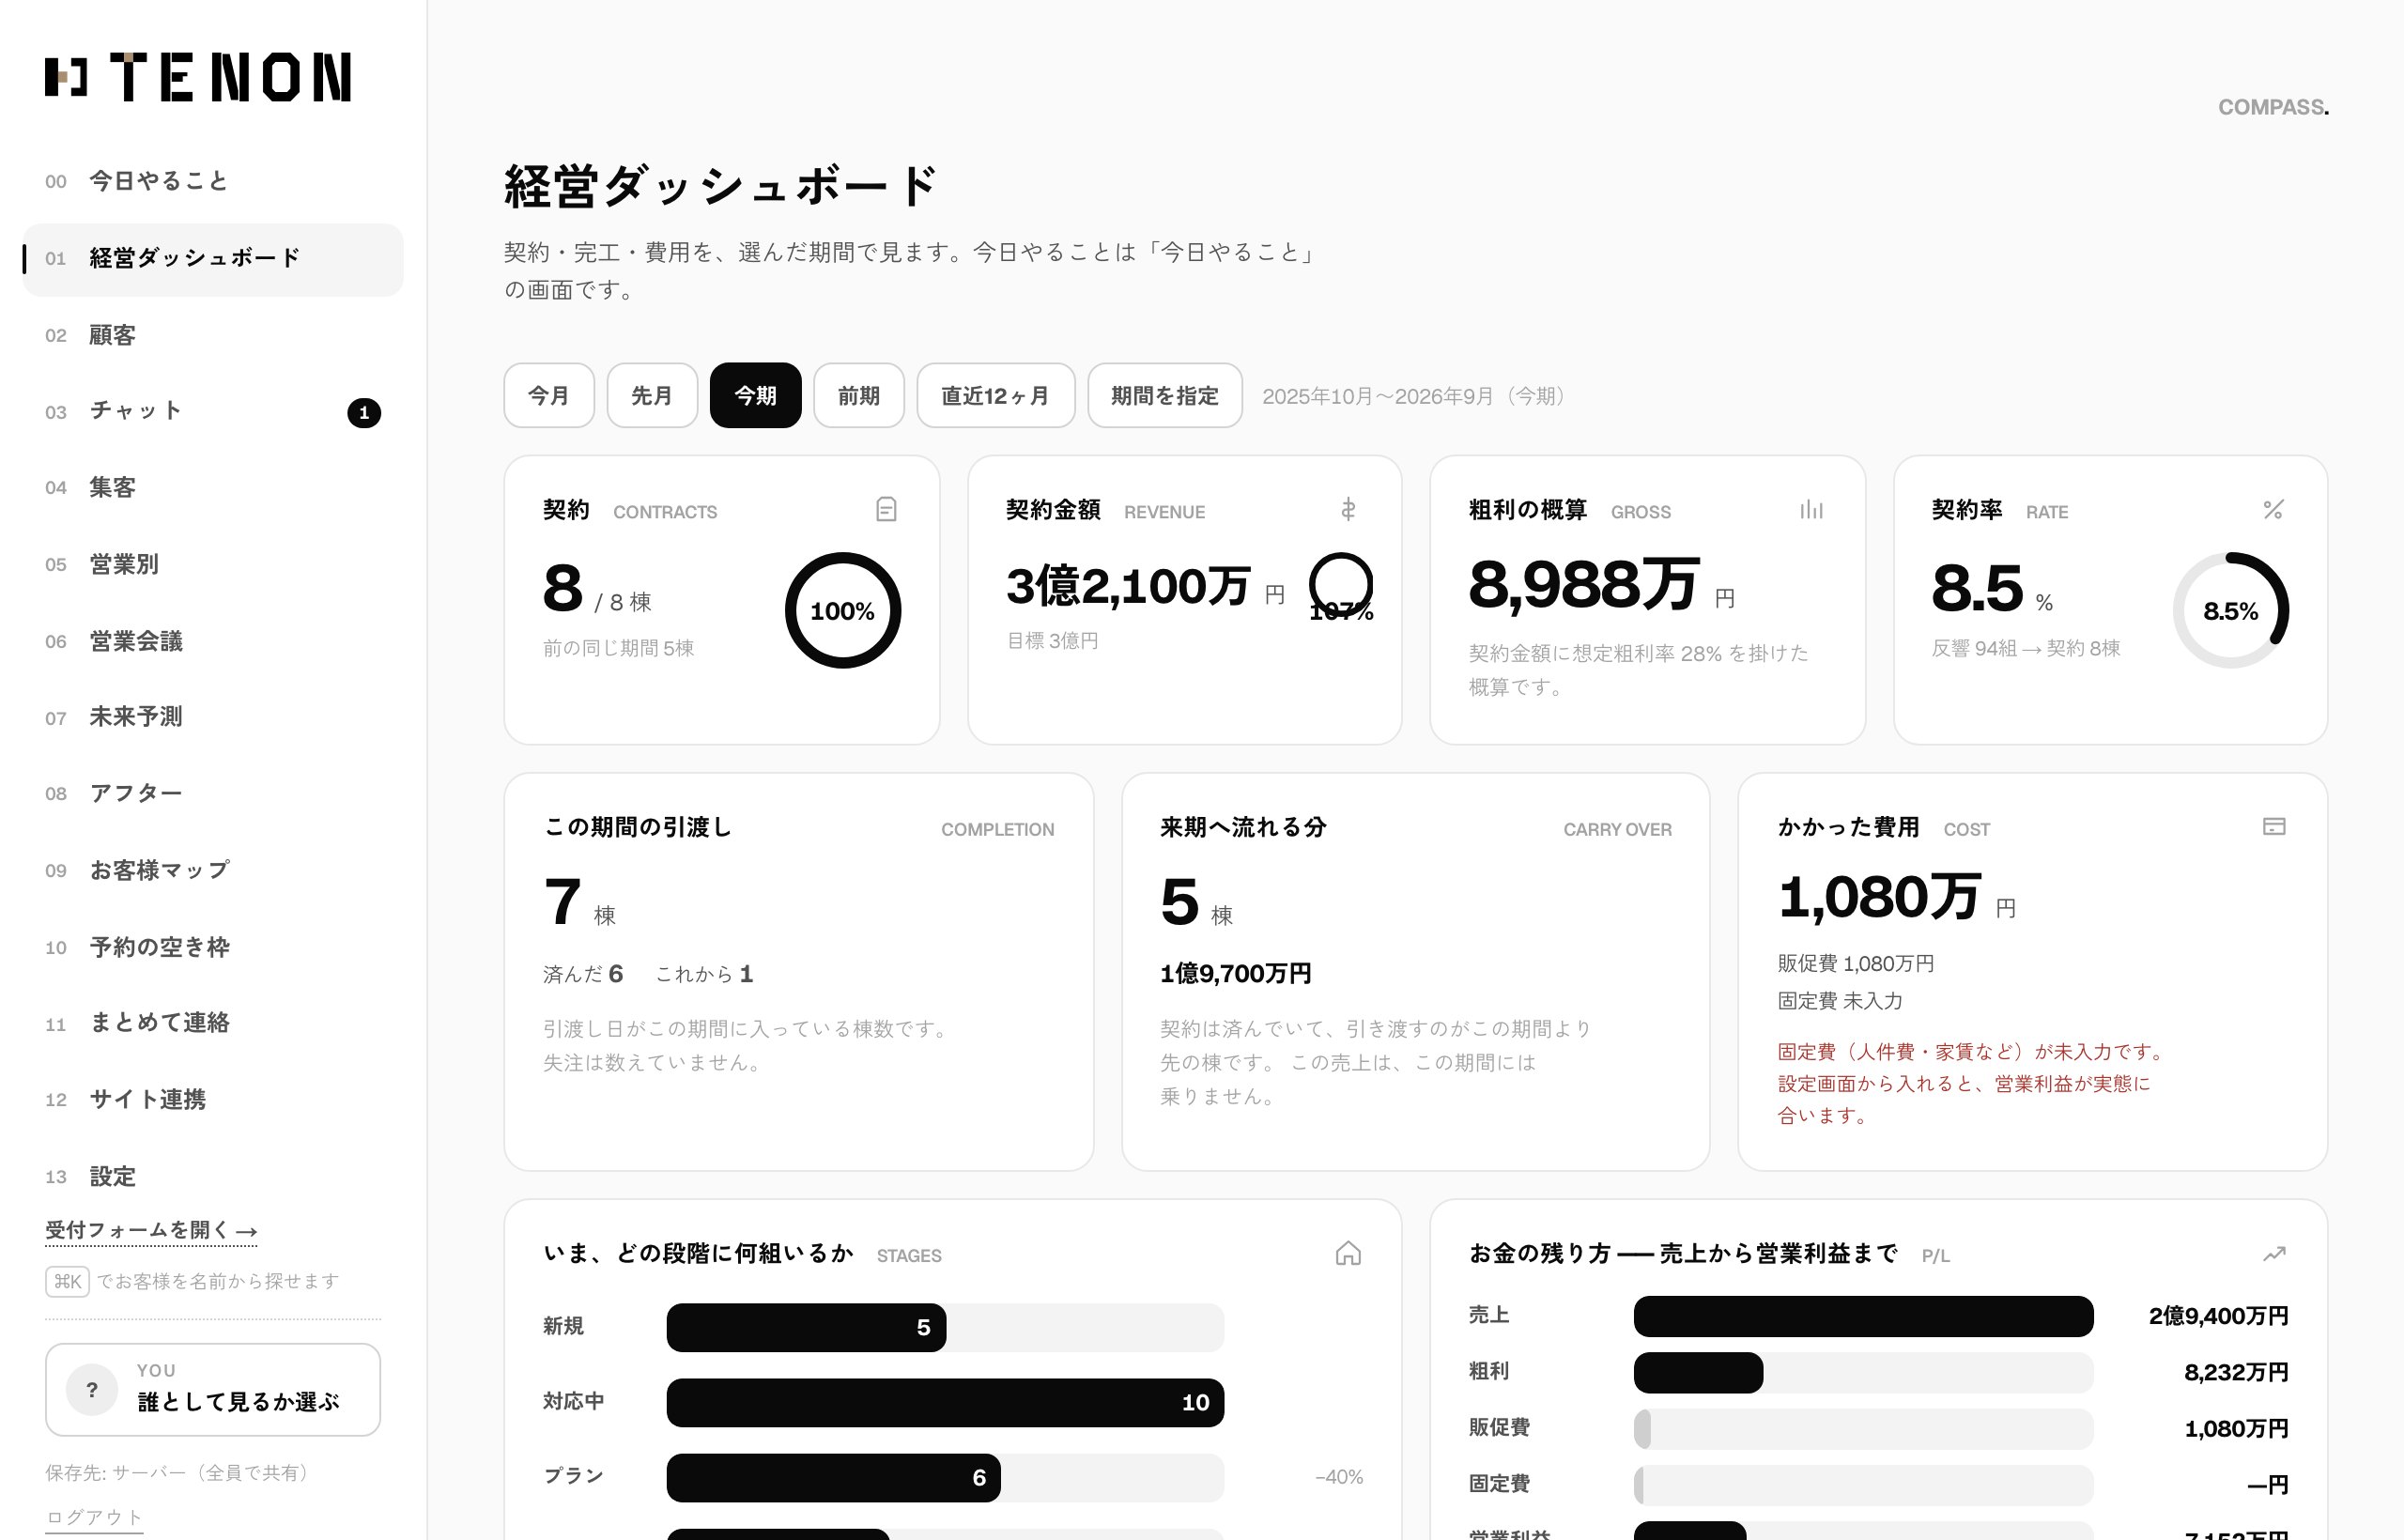Open サイト連携 in the sidebar
2404x1540 pixels.
tap(213, 1100)
